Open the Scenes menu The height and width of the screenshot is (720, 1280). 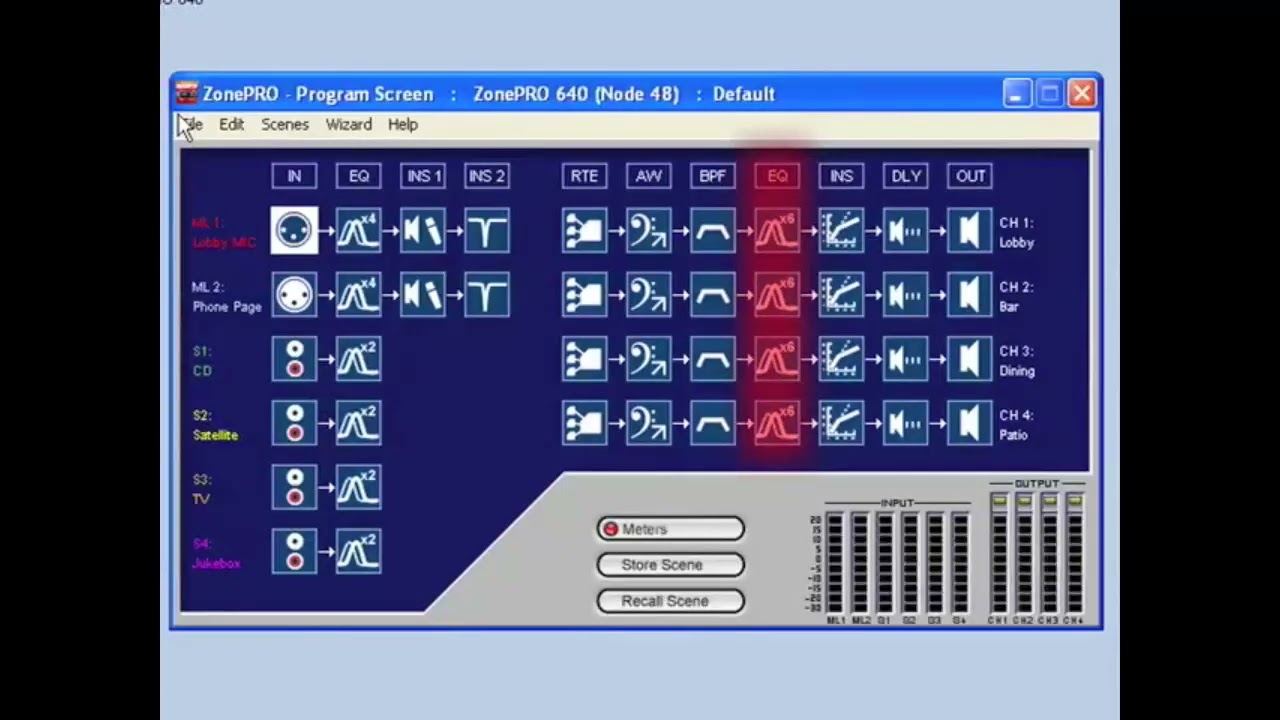click(285, 125)
